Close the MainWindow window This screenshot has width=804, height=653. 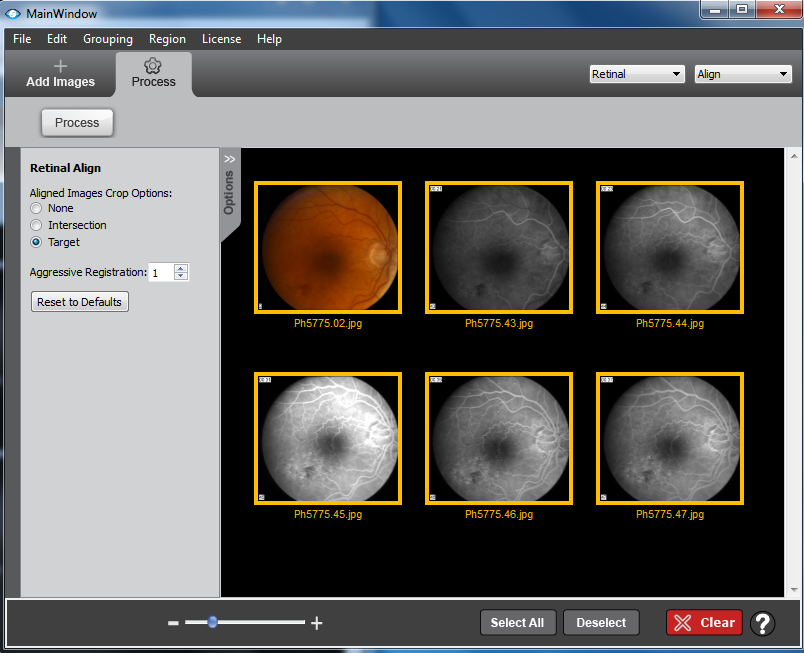tap(779, 9)
